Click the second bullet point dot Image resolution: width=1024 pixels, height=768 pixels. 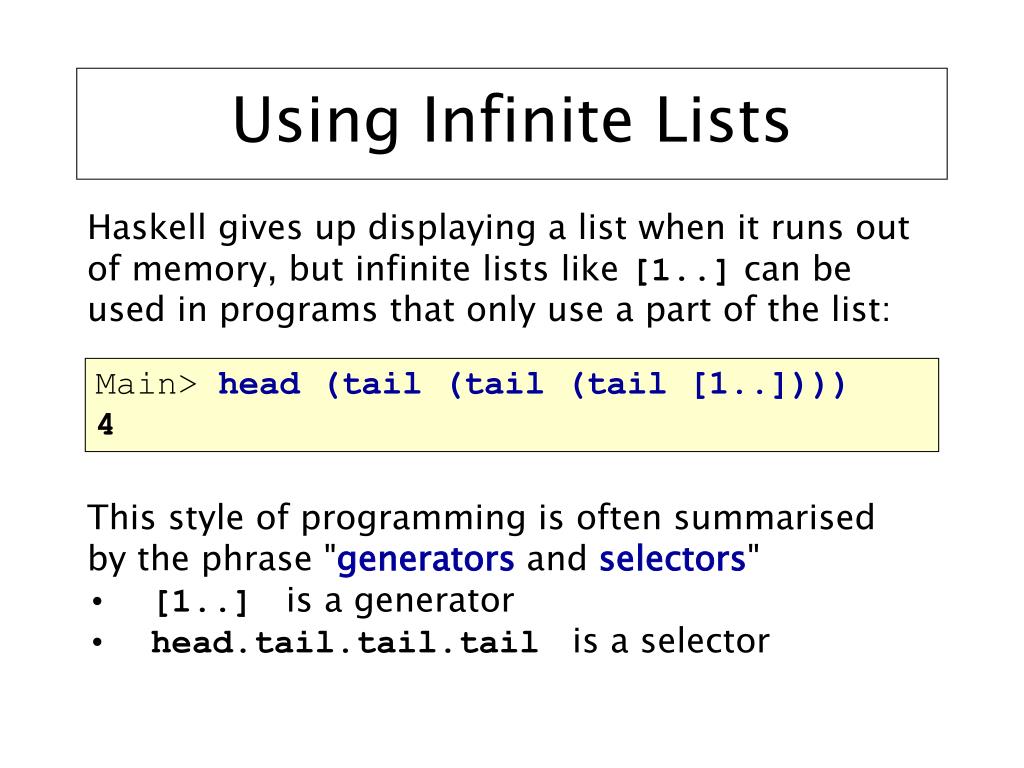coord(97,643)
